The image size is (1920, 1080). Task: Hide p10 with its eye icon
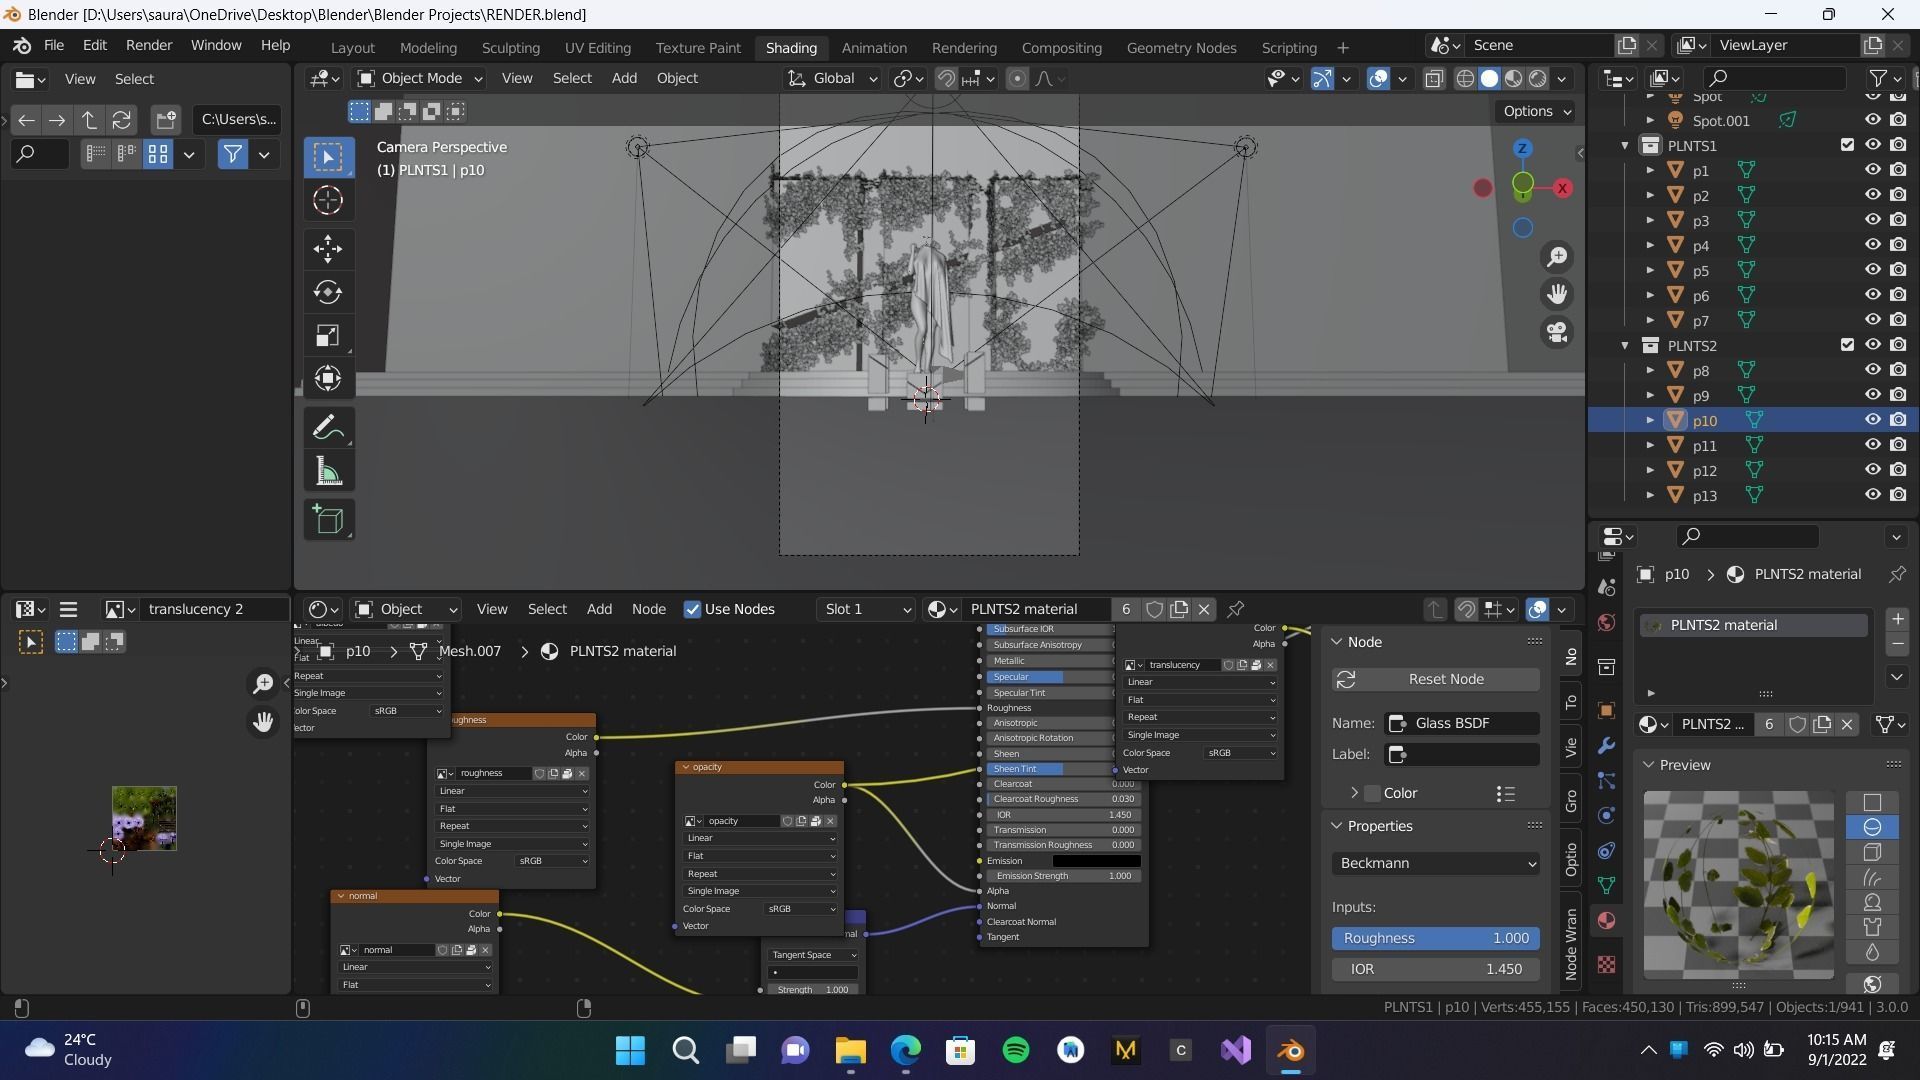tap(1872, 420)
